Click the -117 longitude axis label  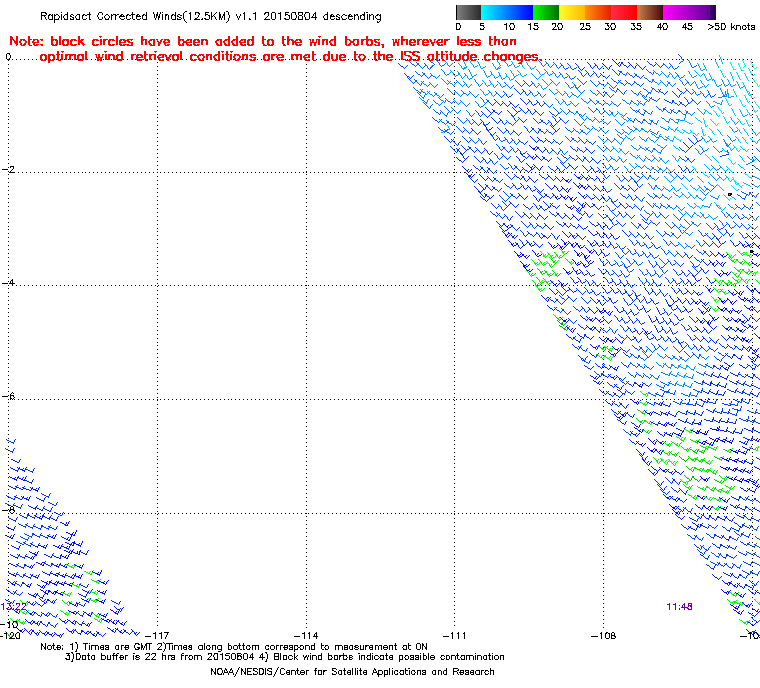157,635
